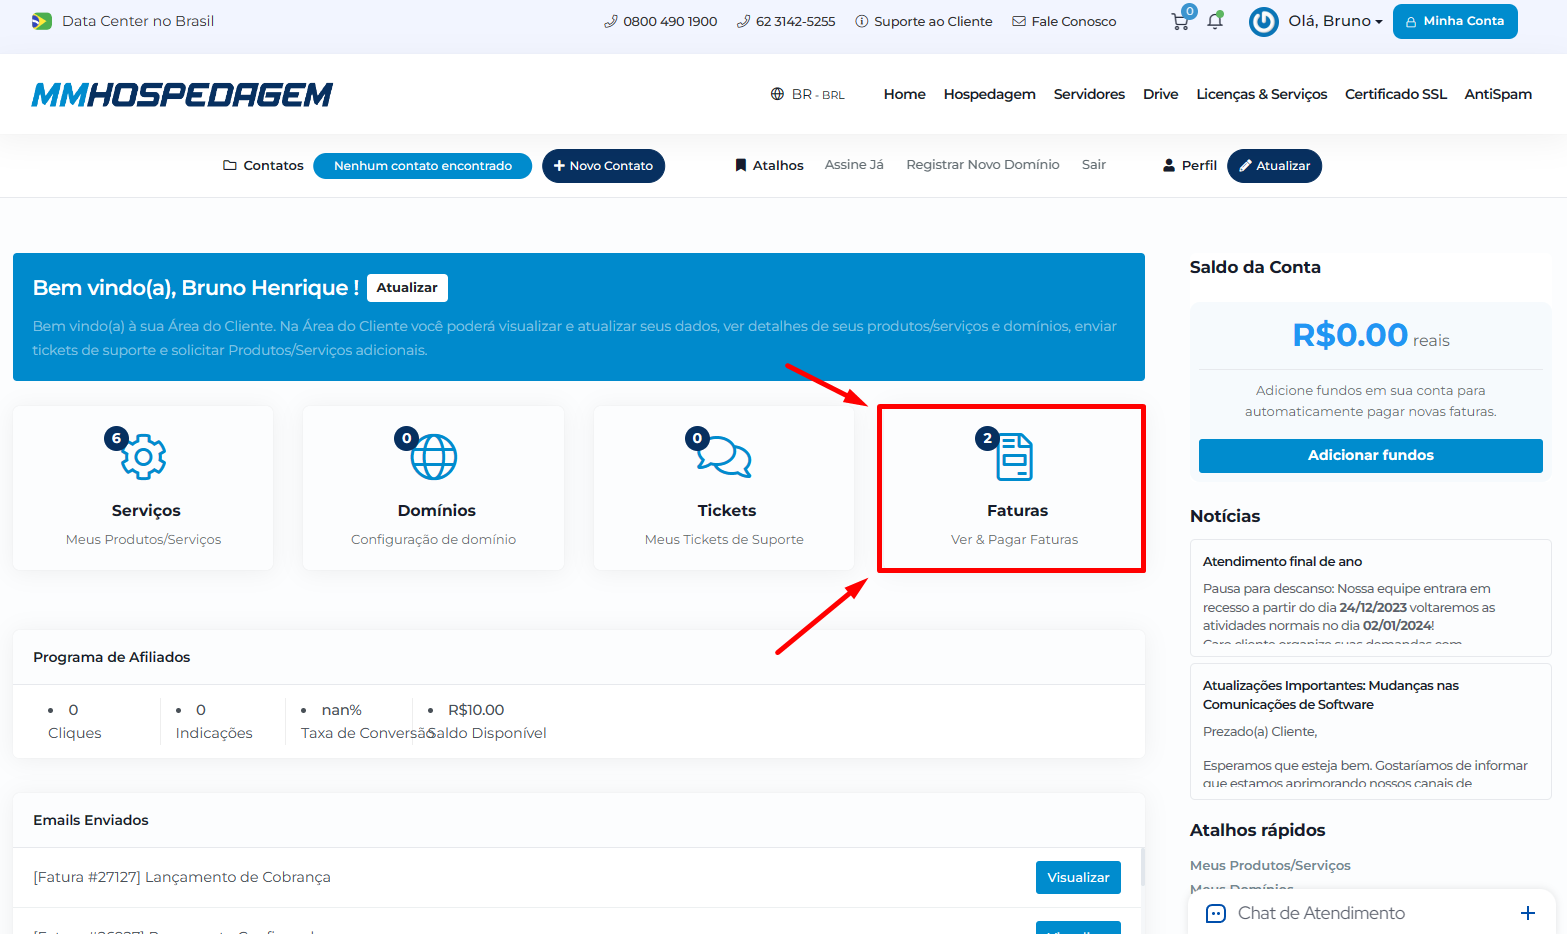Click the MMHospedagem logo
Image resolution: width=1567 pixels, height=934 pixels.
pyautogui.click(x=182, y=94)
